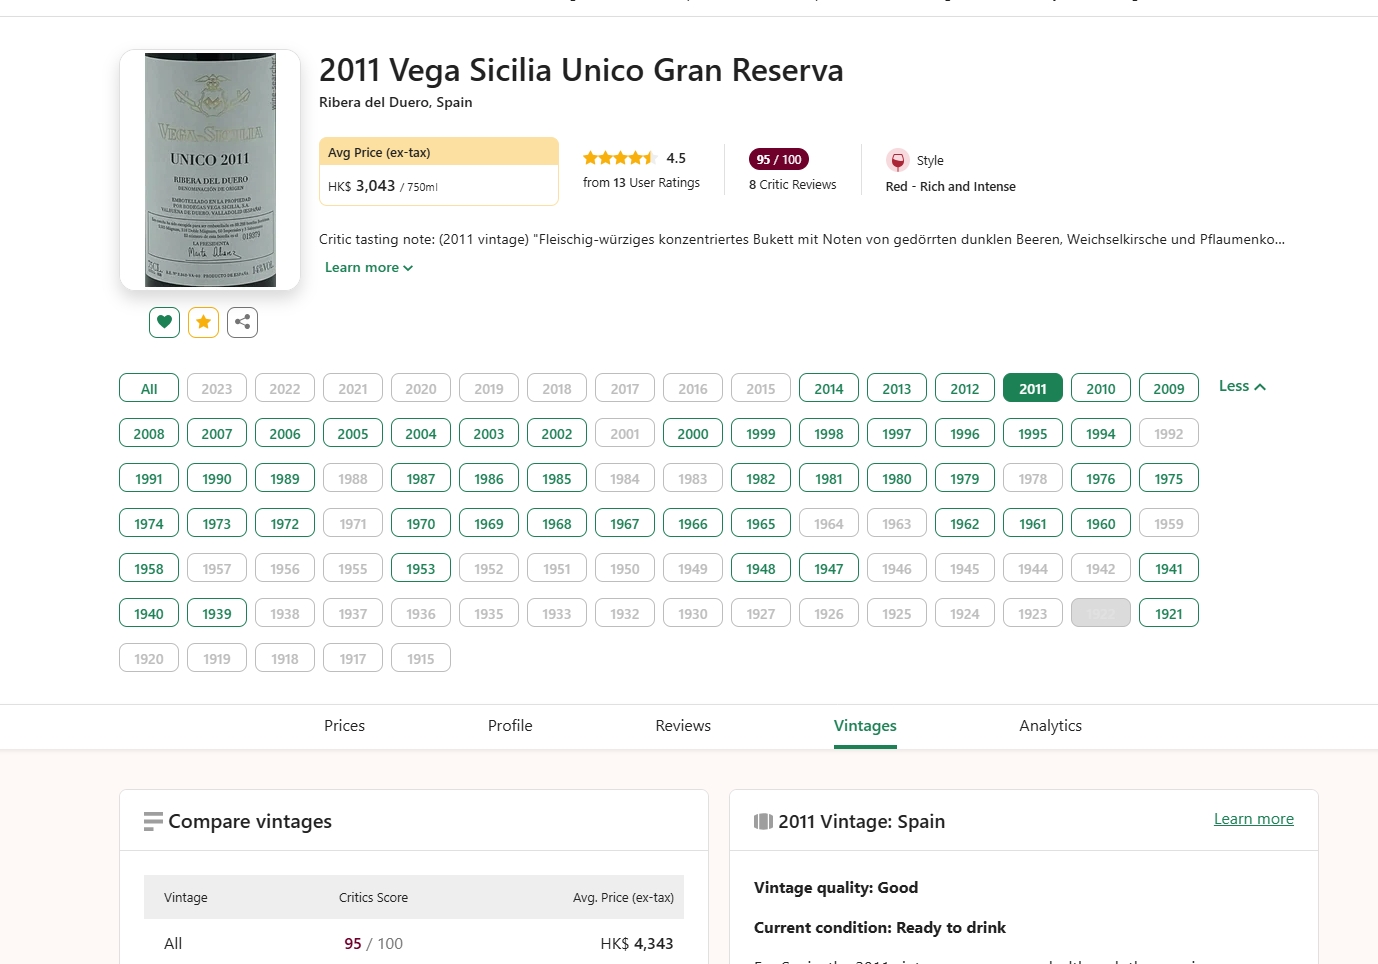Viewport: 1378px width, 964px height.
Task: Go to the 1982 vintage
Action: pyautogui.click(x=761, y=478)
